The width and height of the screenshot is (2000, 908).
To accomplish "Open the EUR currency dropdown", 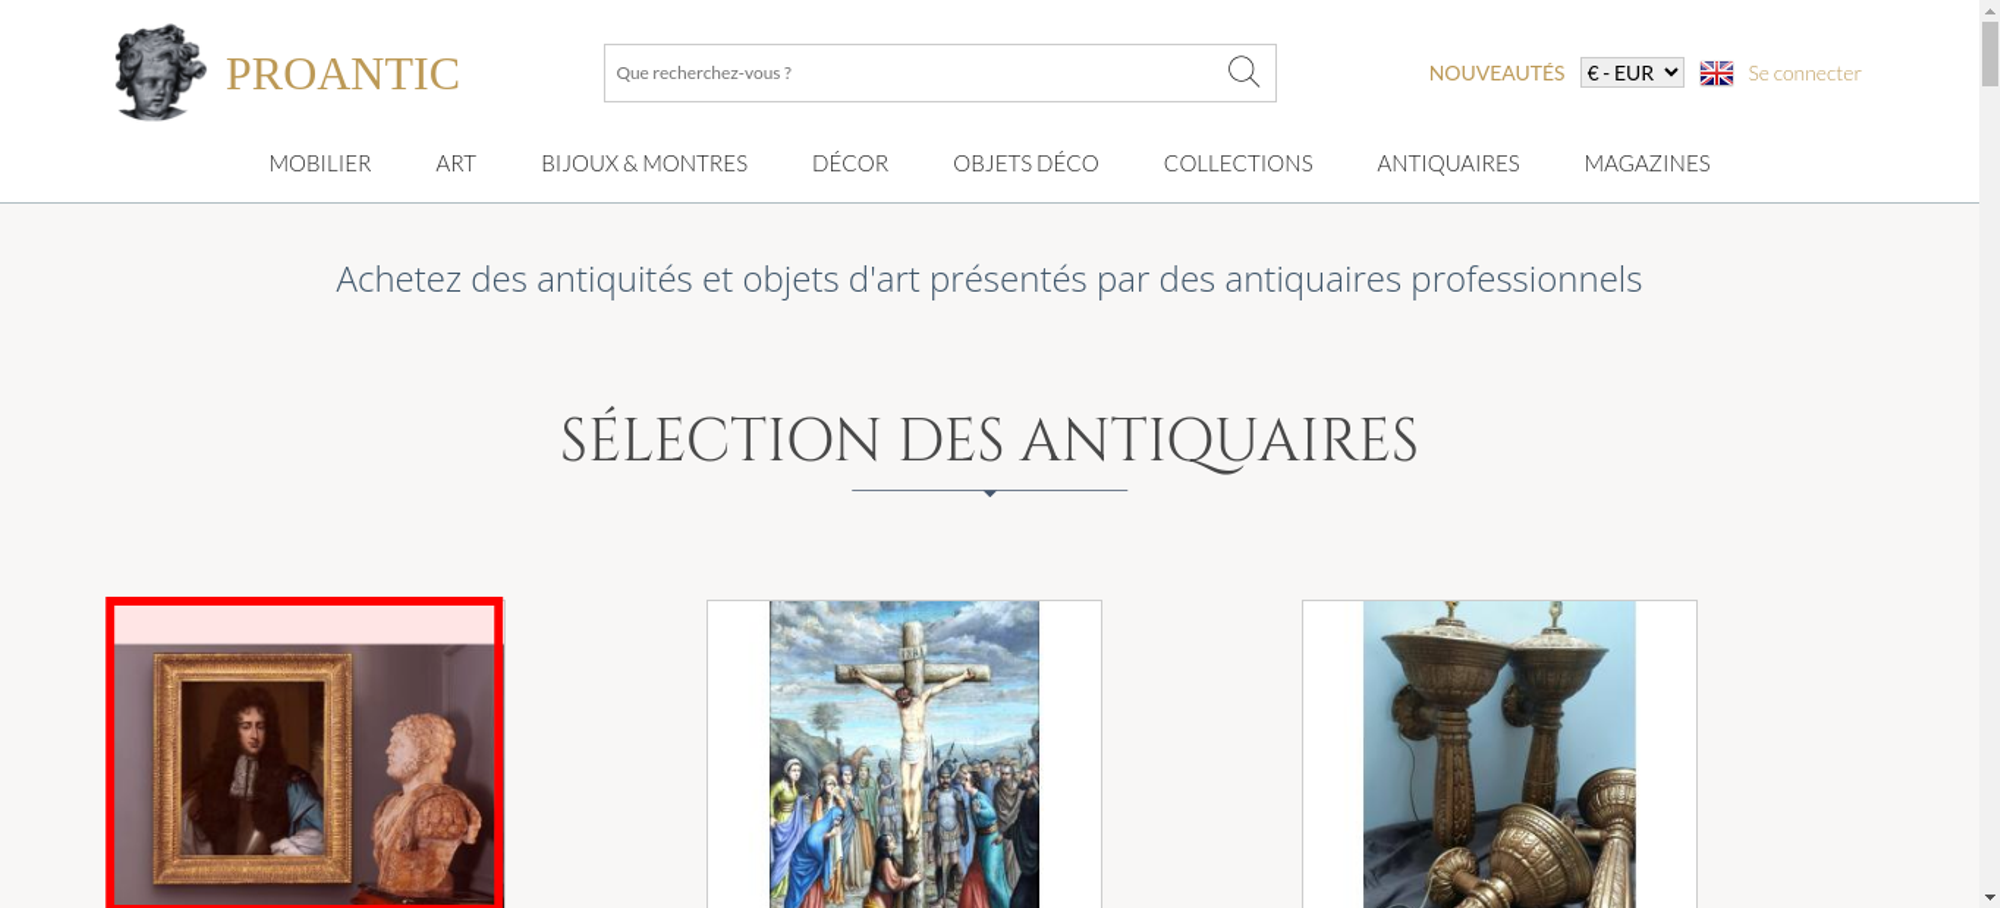I will [x=1631, y=73].
